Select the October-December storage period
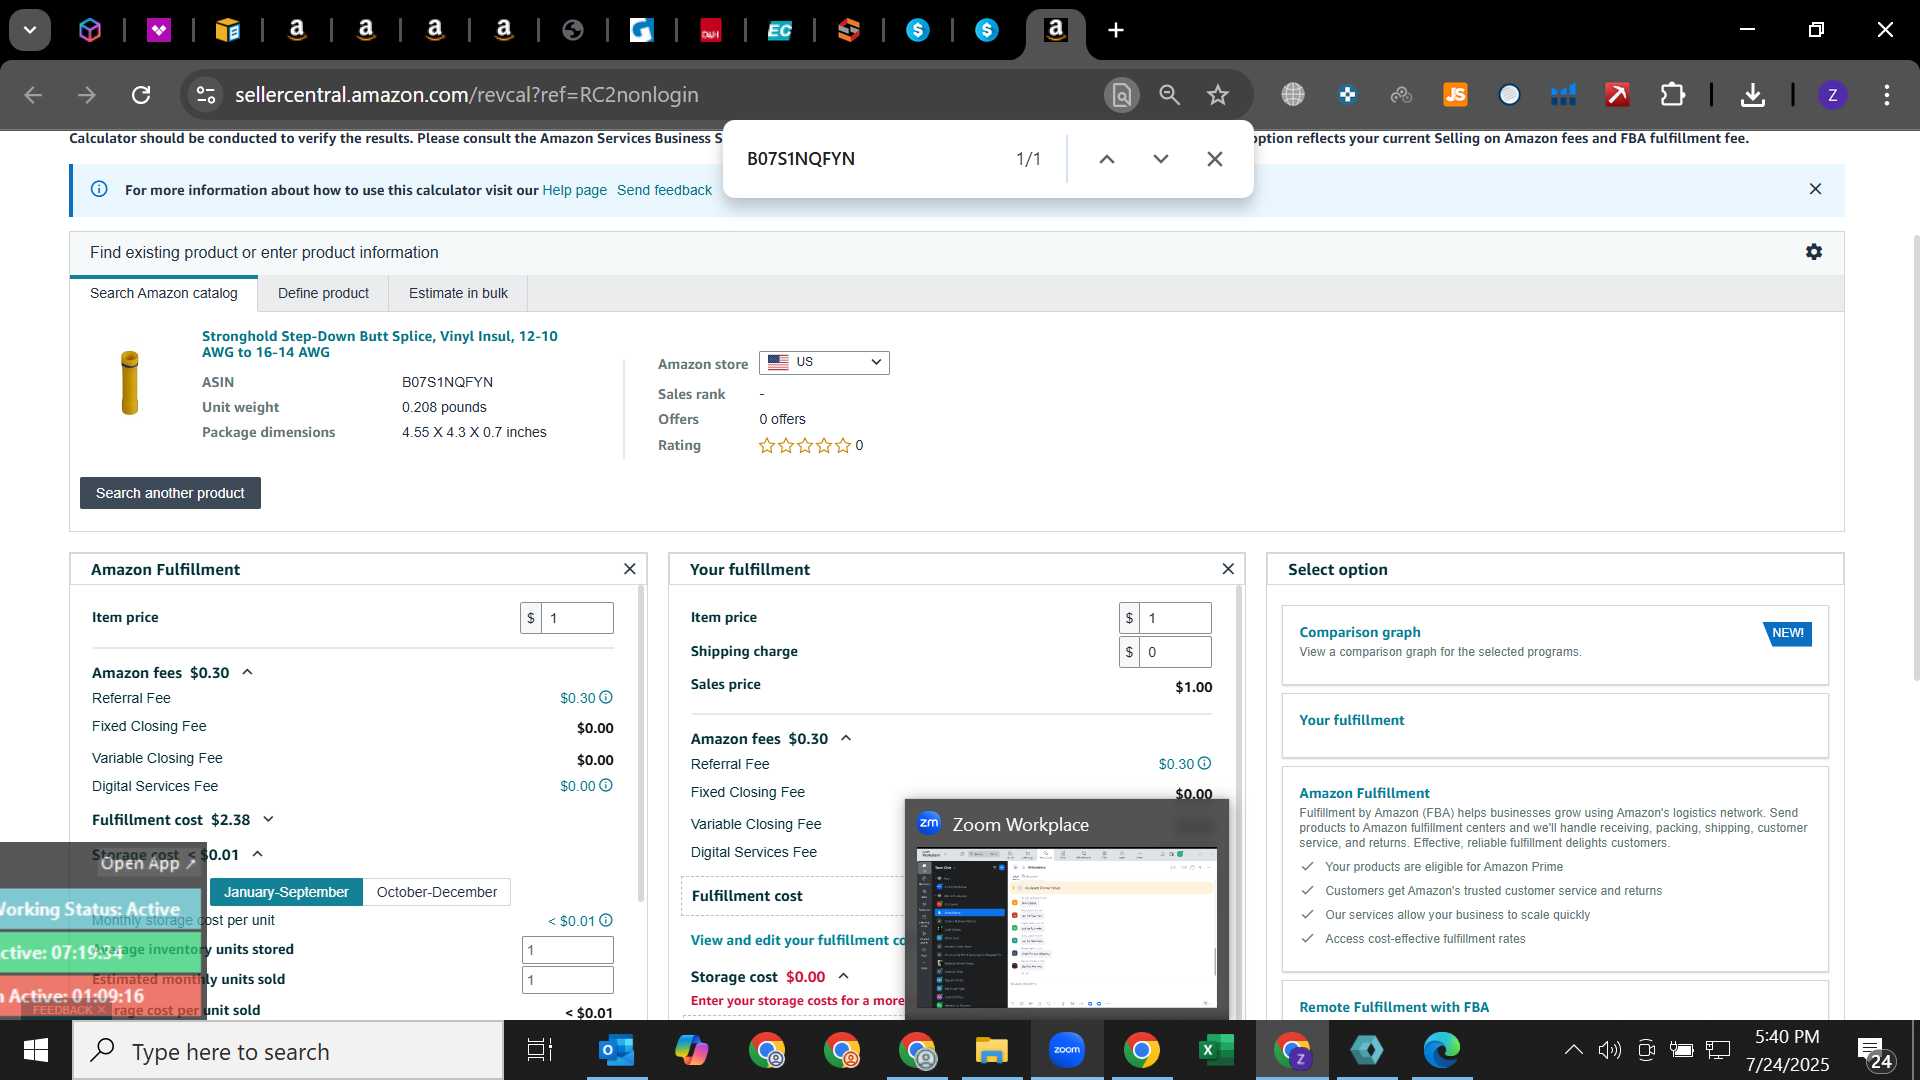1920x1080 pixels. (437, 892)
